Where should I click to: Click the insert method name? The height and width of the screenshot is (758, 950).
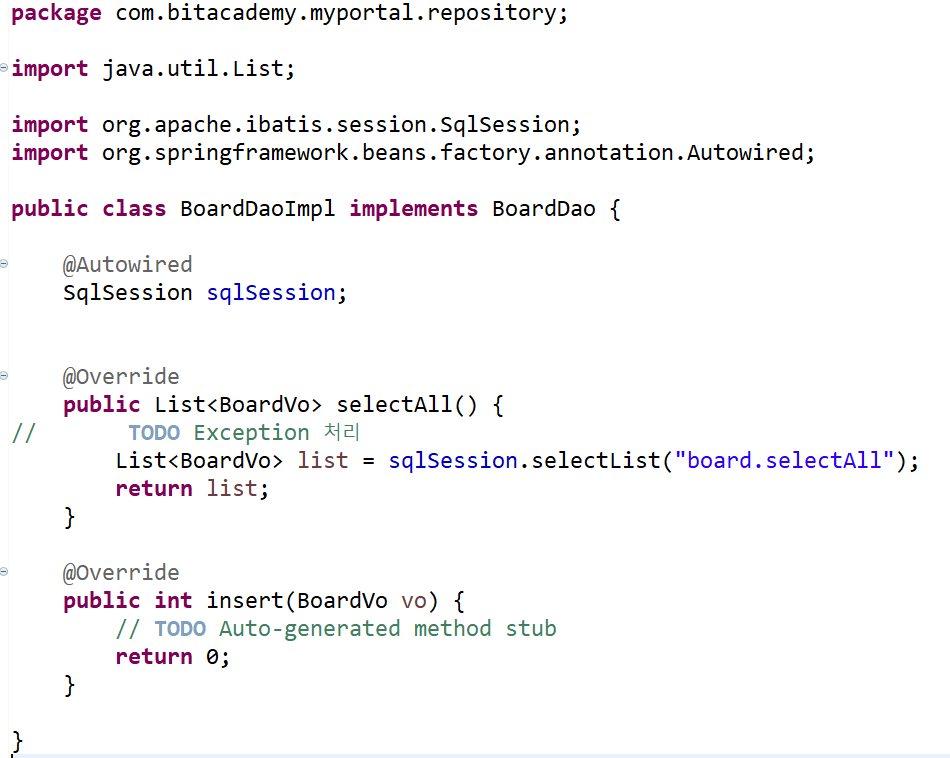click(x=245, y=600)
